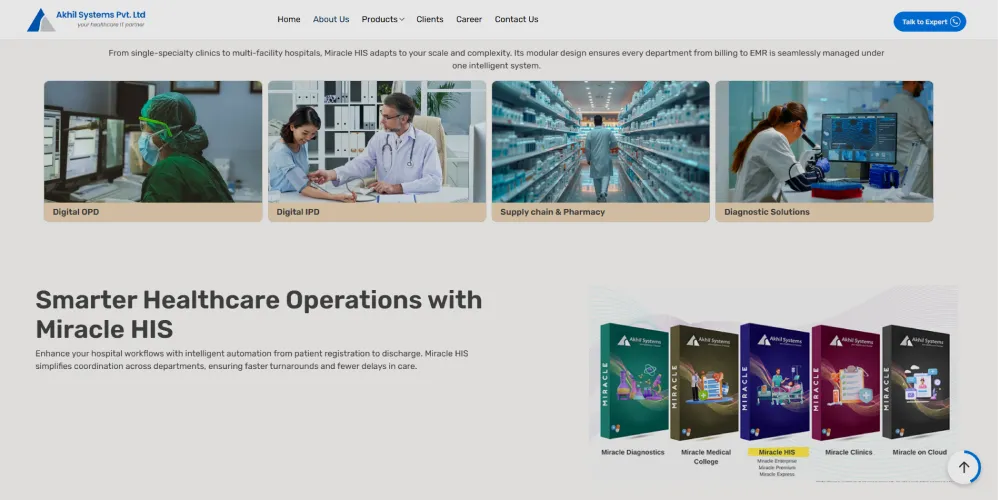Click the Miracle Clinics caption
This screenshot has height=500, width=998.
[x=848, y=452]
